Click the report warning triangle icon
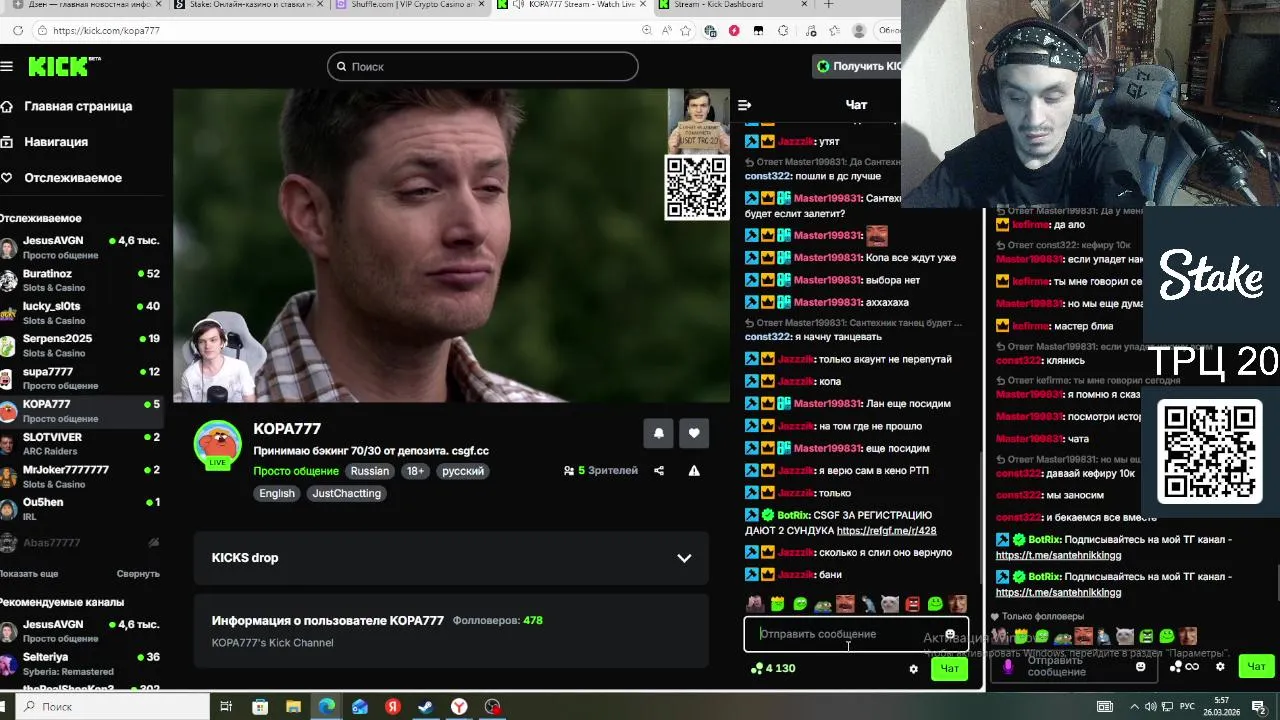The image size is (1280, 720). tap(694, 471)
